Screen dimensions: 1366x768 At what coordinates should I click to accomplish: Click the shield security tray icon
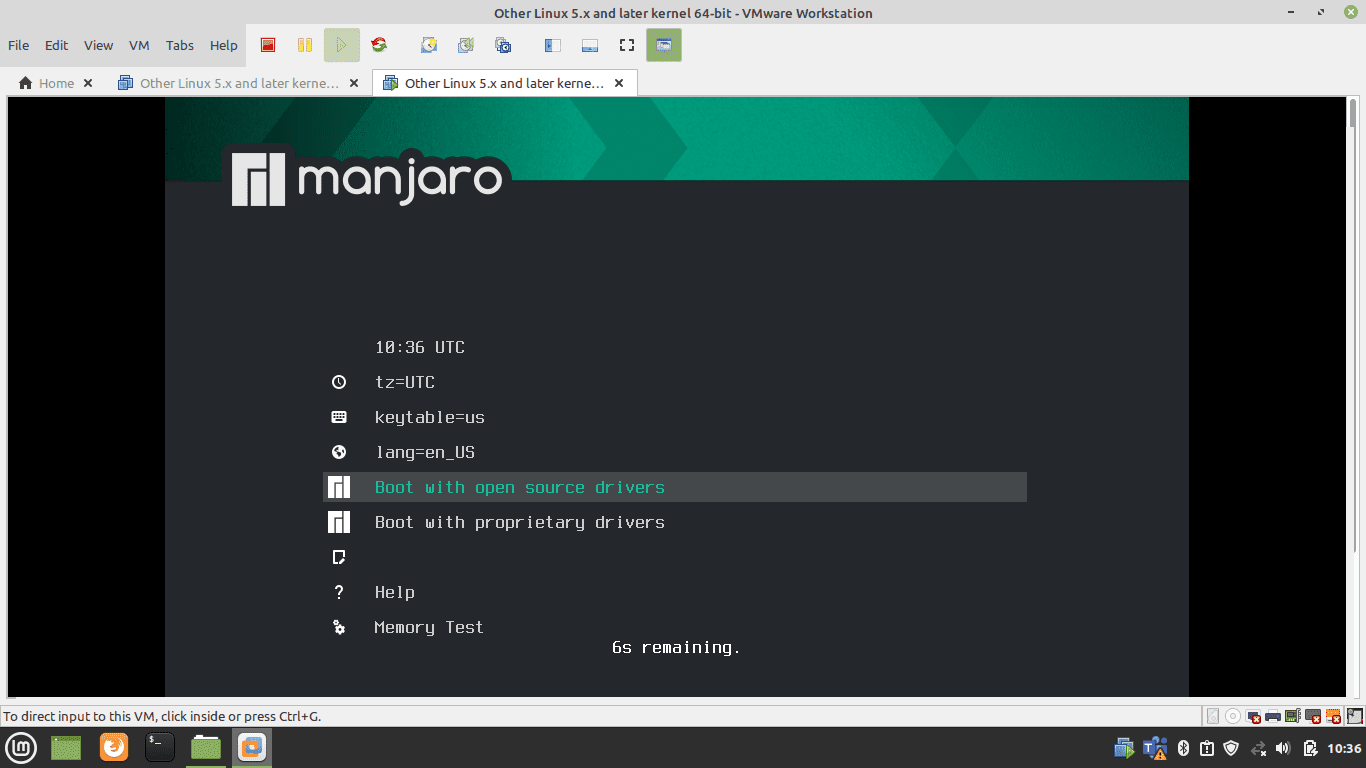pyautogui.click(x=1232, y=748)
